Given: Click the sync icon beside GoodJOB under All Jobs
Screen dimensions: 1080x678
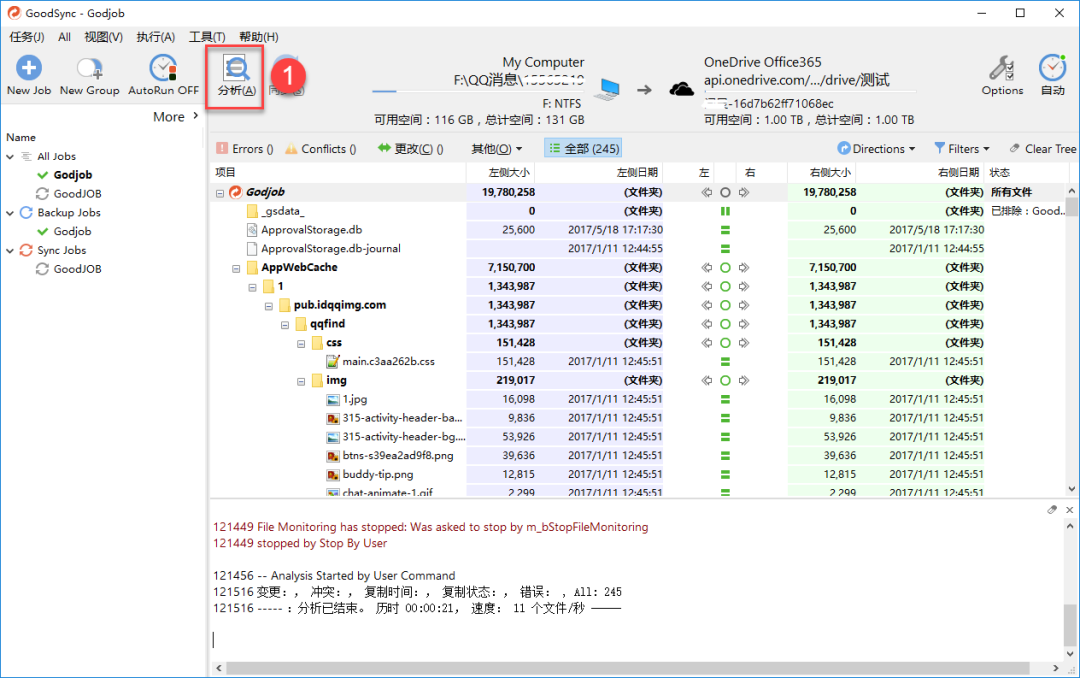Looking at the screenshot, I should pos(43,194).
